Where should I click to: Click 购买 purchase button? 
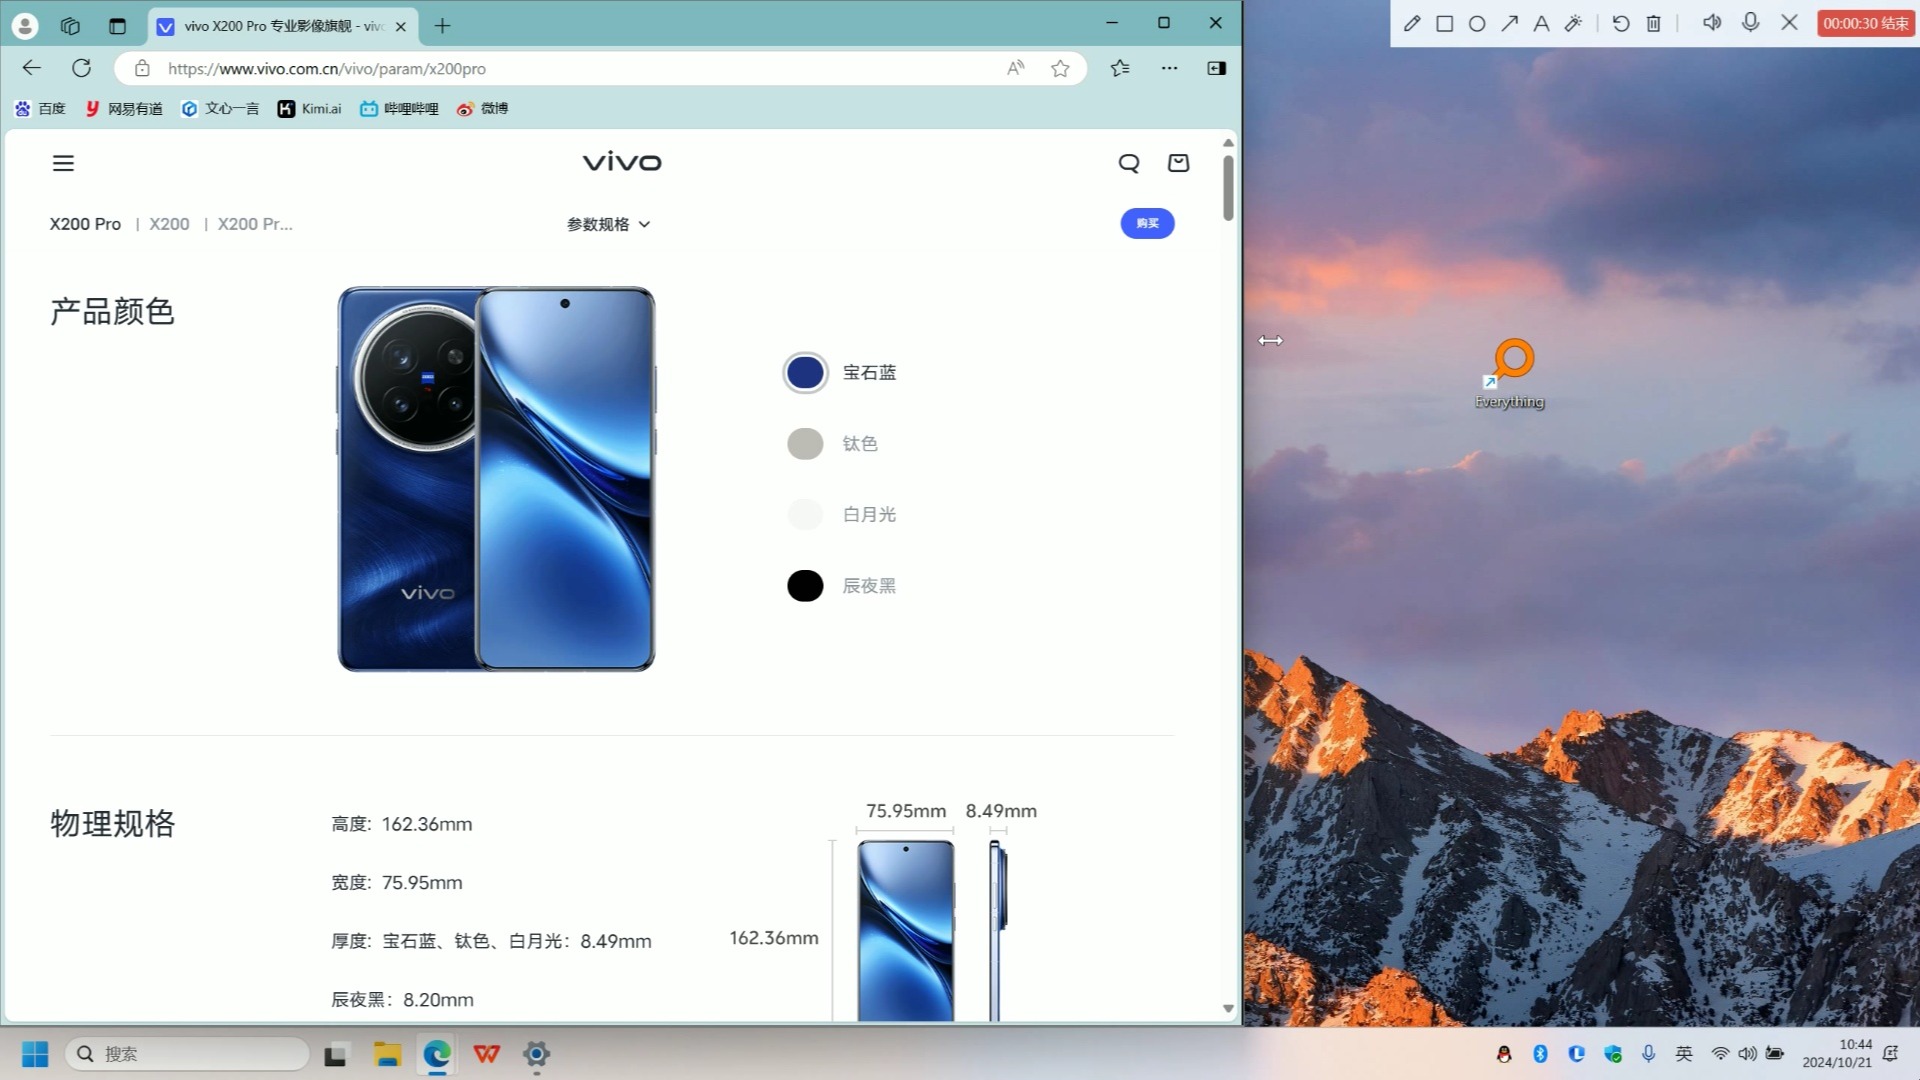click(1146, 223)
